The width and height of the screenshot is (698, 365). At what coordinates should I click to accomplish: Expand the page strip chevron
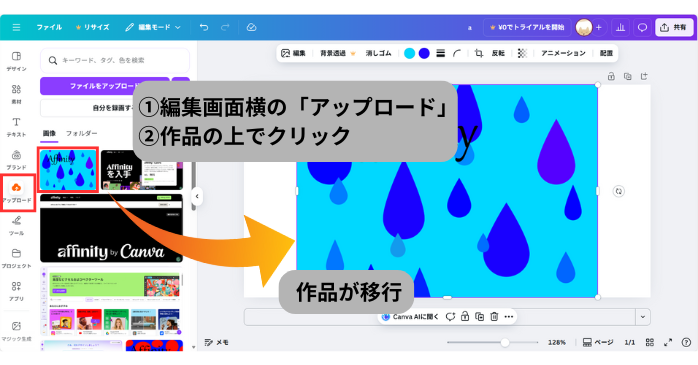(x=643, y=317)
